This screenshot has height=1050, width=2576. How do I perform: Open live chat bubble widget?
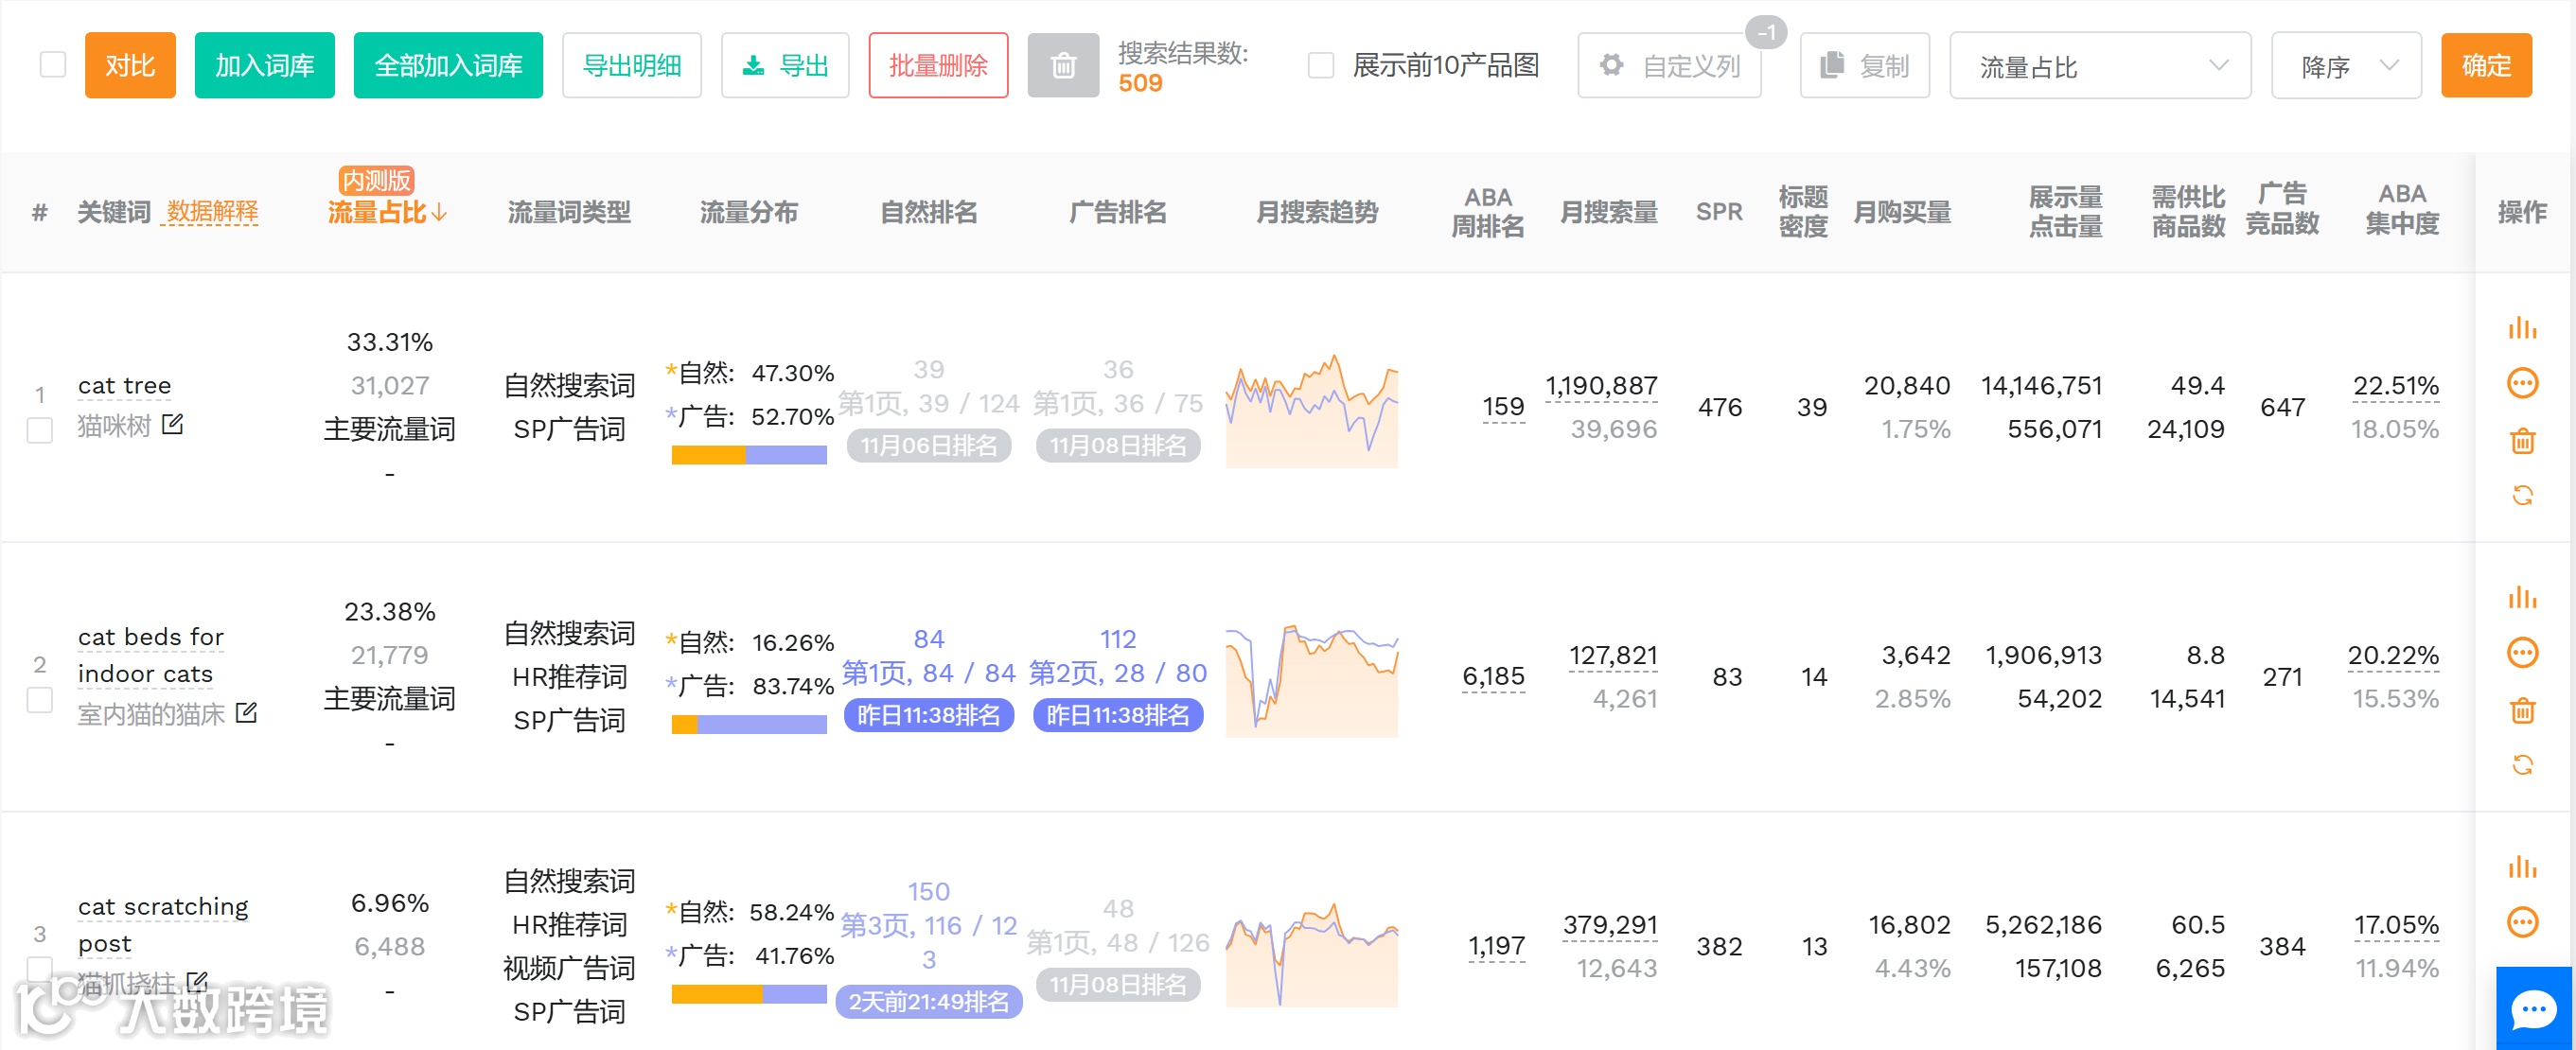pos(2533,1008)
